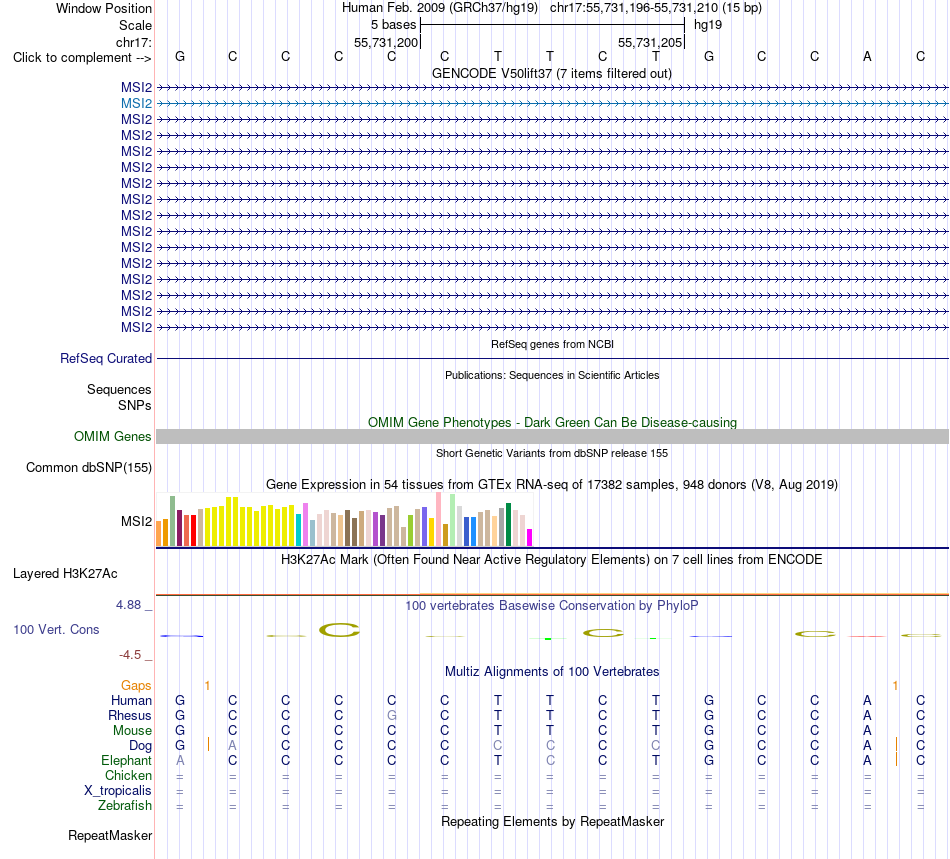Select the RepeatMasker side label
The width and height of the screenshot is (950, 859).
click(x=110, y=835)
